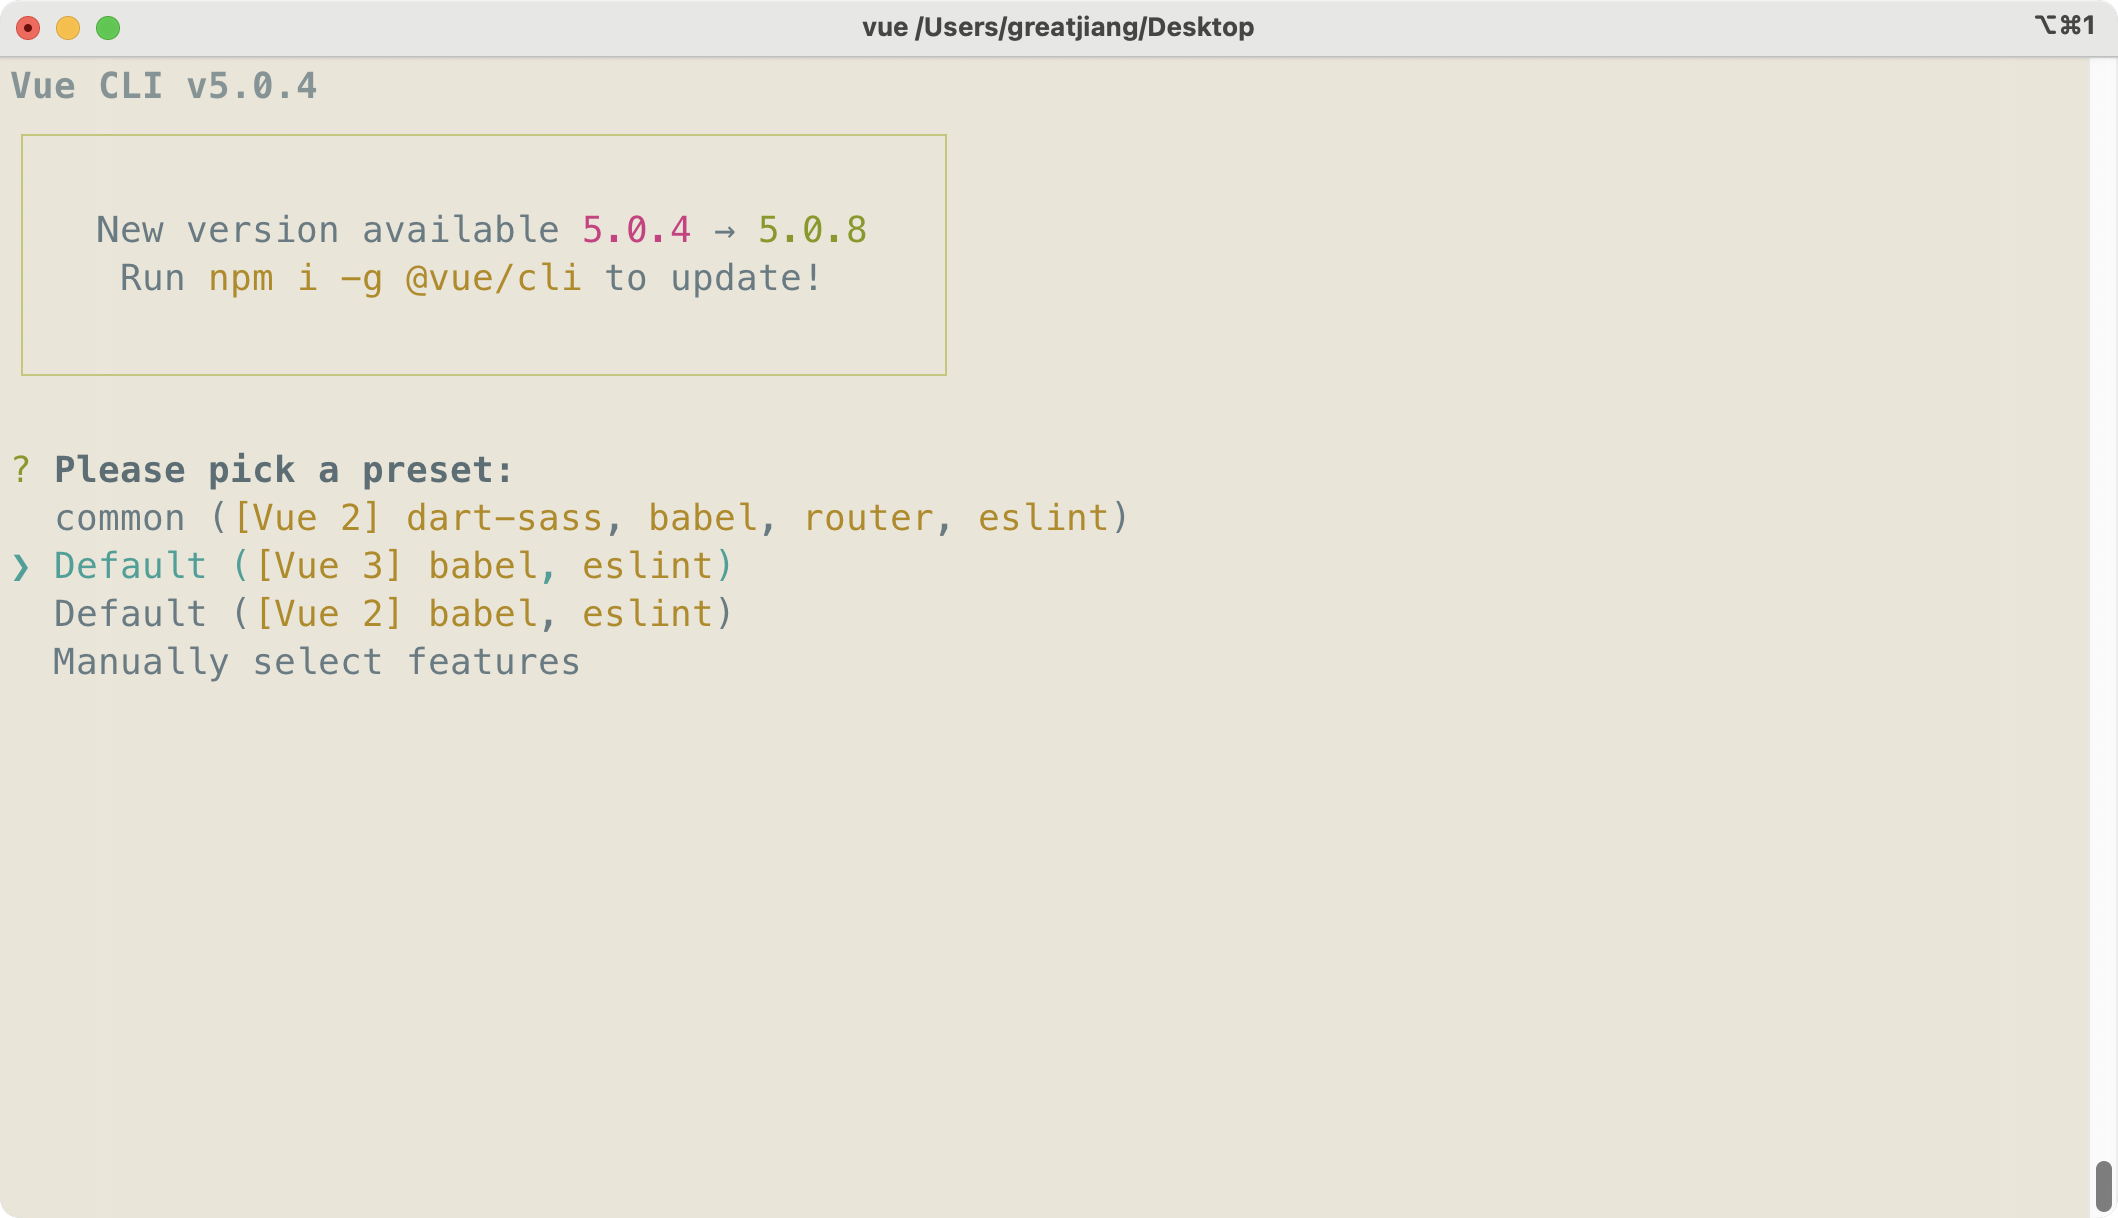
Task: Click the terminal scrollbar thumb
Action: pyautogui.click(x=2103, y=1186)
